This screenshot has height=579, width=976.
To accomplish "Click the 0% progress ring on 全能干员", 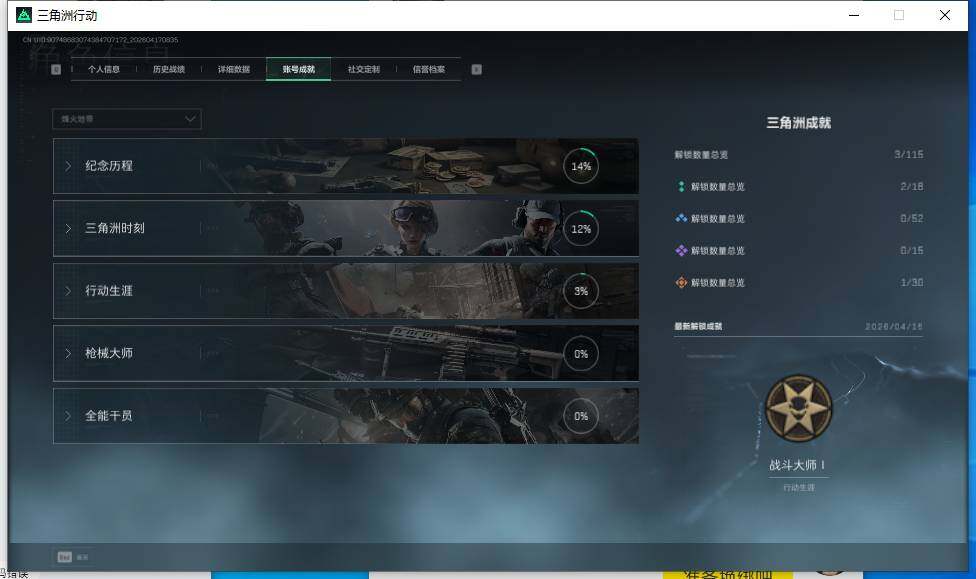I will point(581,416).
